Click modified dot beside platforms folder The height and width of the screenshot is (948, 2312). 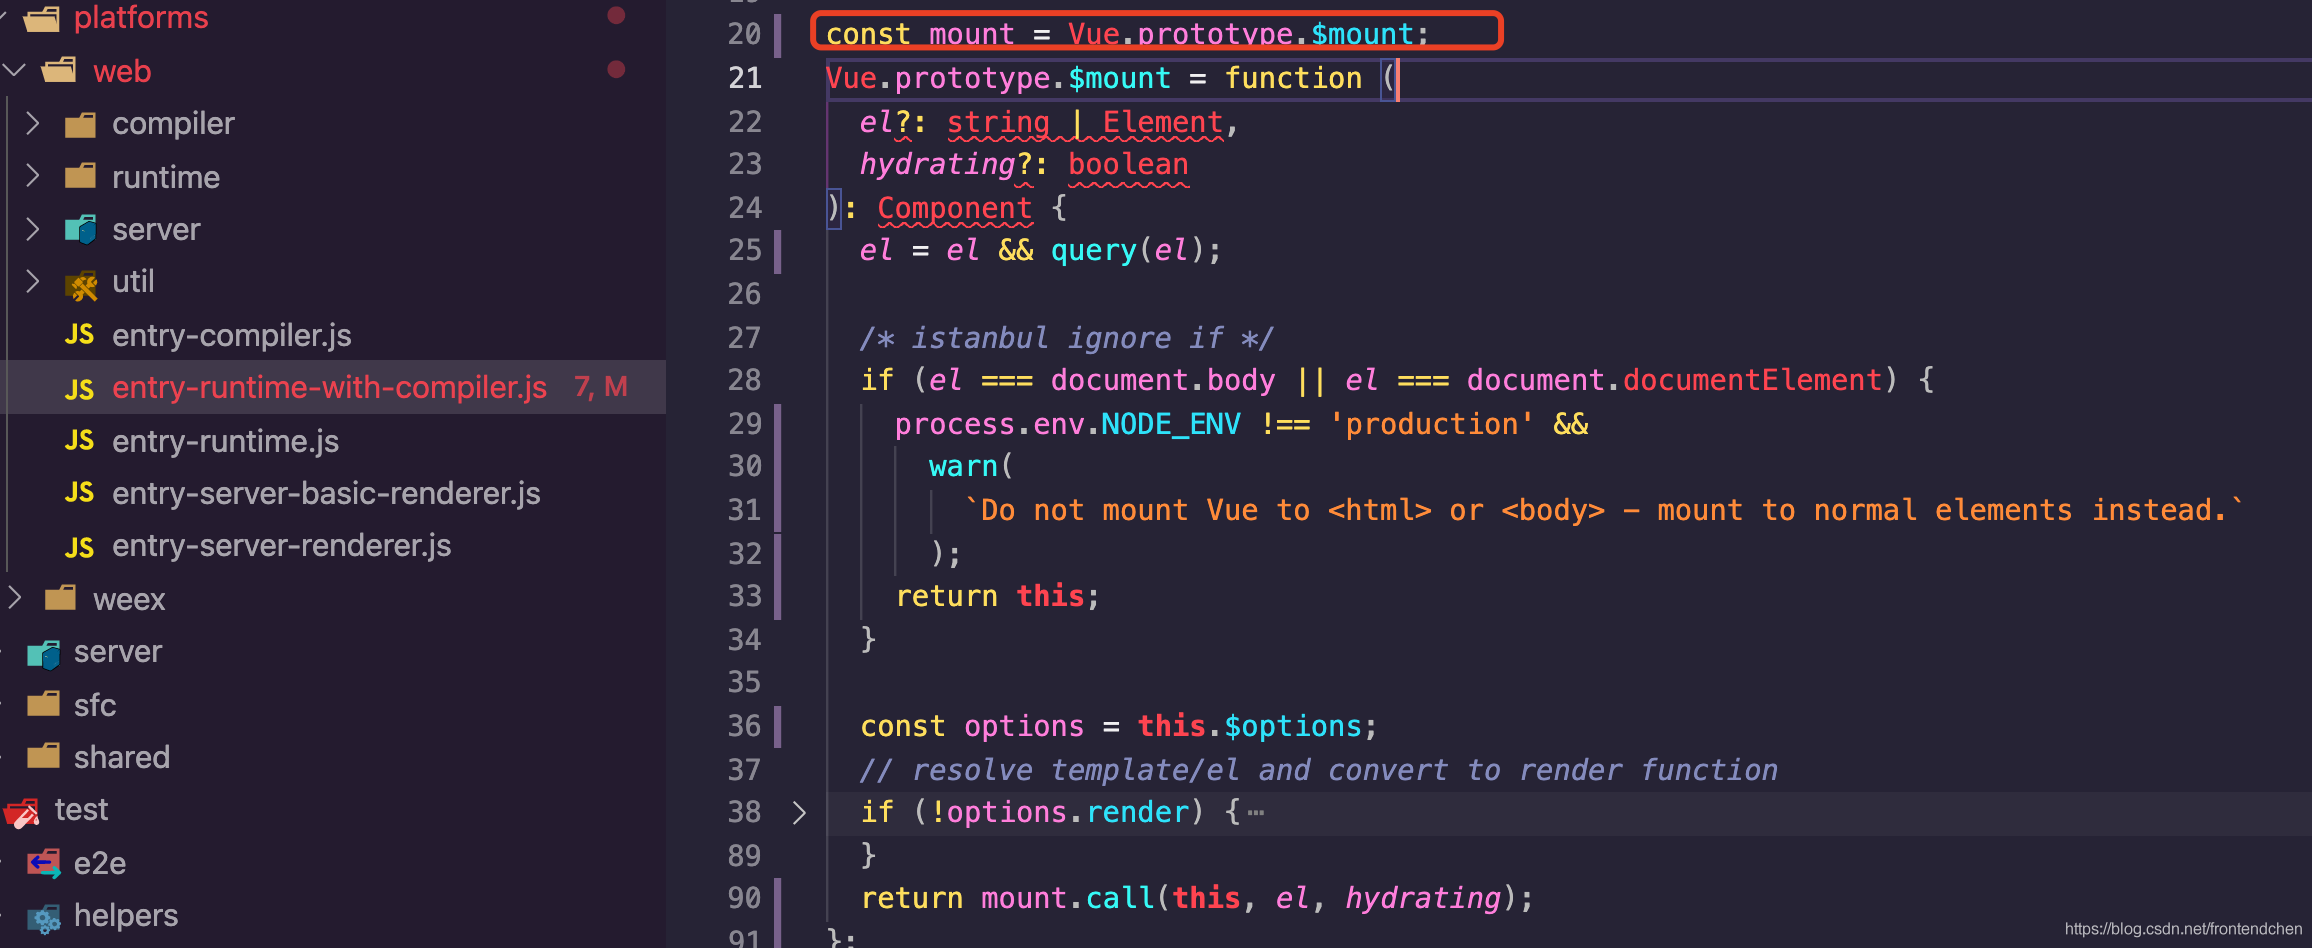coord(616,15)
